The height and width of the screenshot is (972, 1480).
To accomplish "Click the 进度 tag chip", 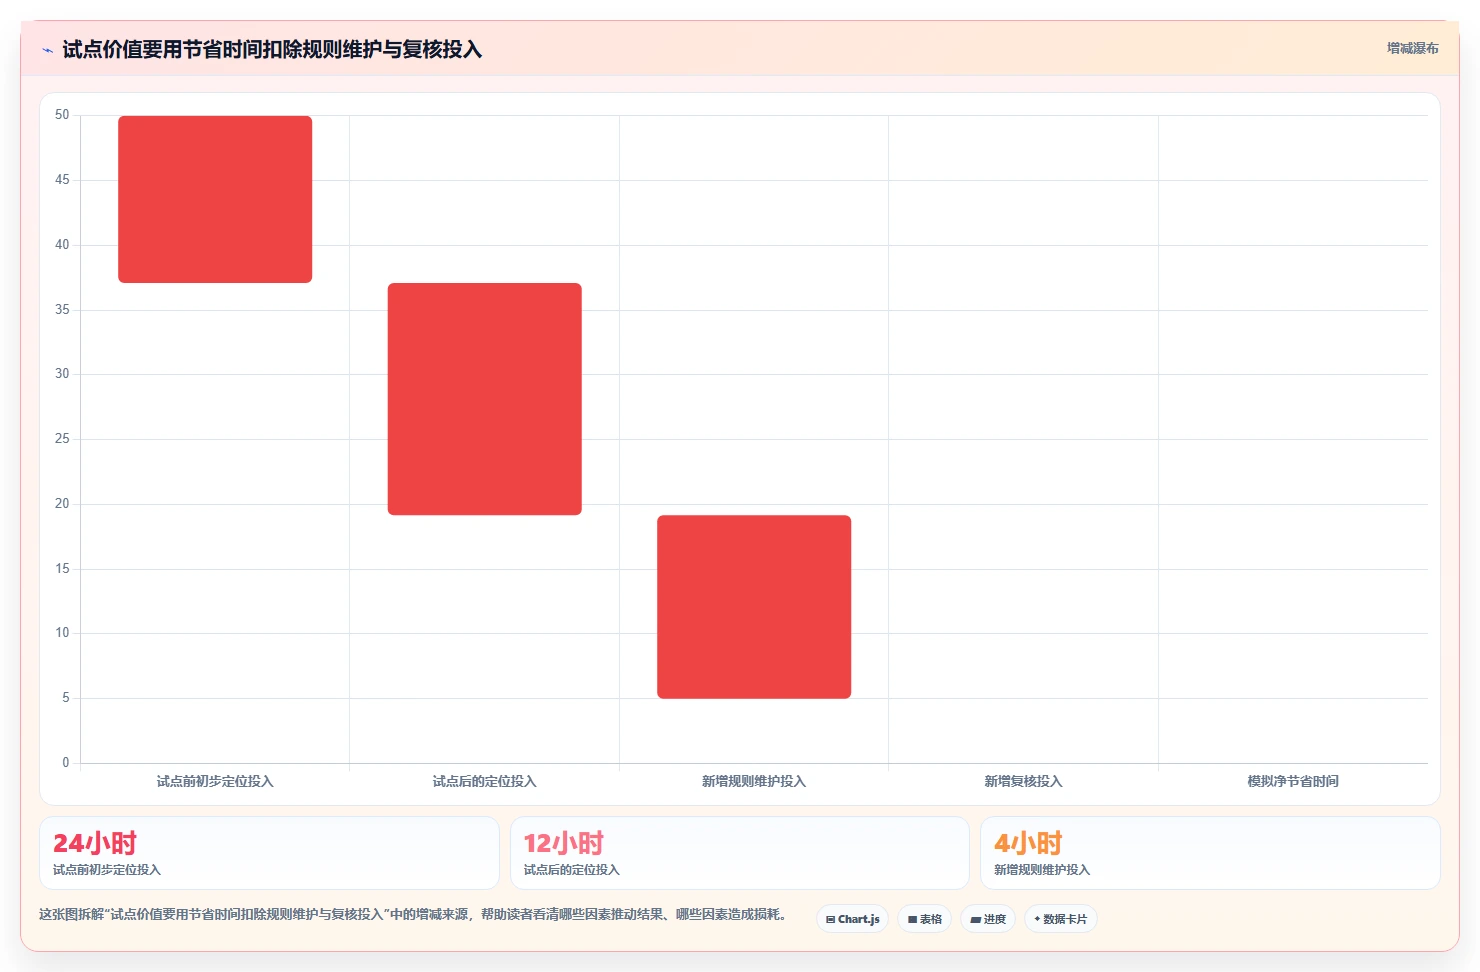I will pyautogui.click(x=988, y=919).
